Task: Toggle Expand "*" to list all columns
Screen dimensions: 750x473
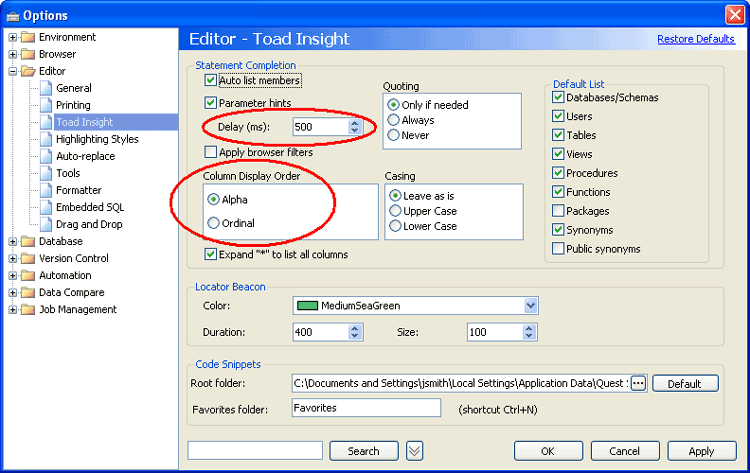Action: click(210, 254)
